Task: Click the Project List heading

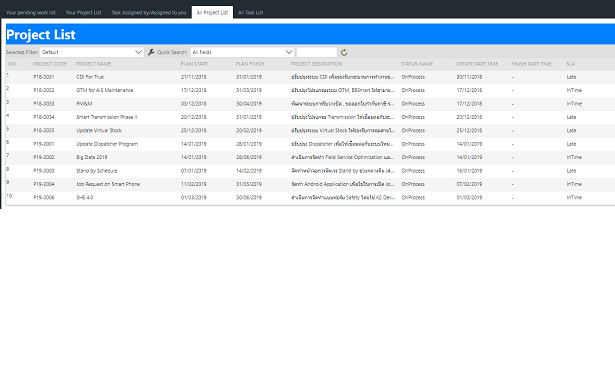Action: point(41,35)
